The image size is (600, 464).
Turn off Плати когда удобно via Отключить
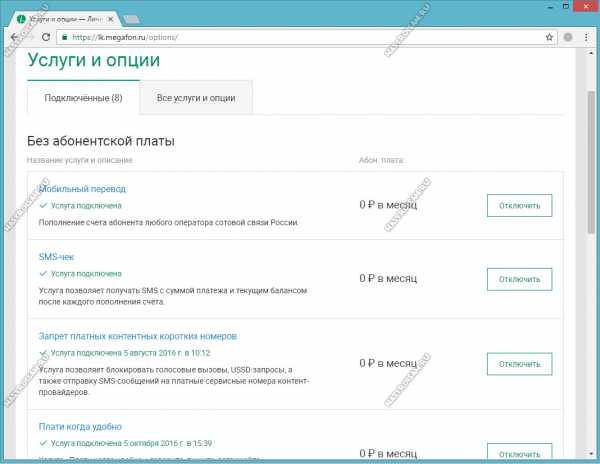pyautogui.click(x=519, y=448)
